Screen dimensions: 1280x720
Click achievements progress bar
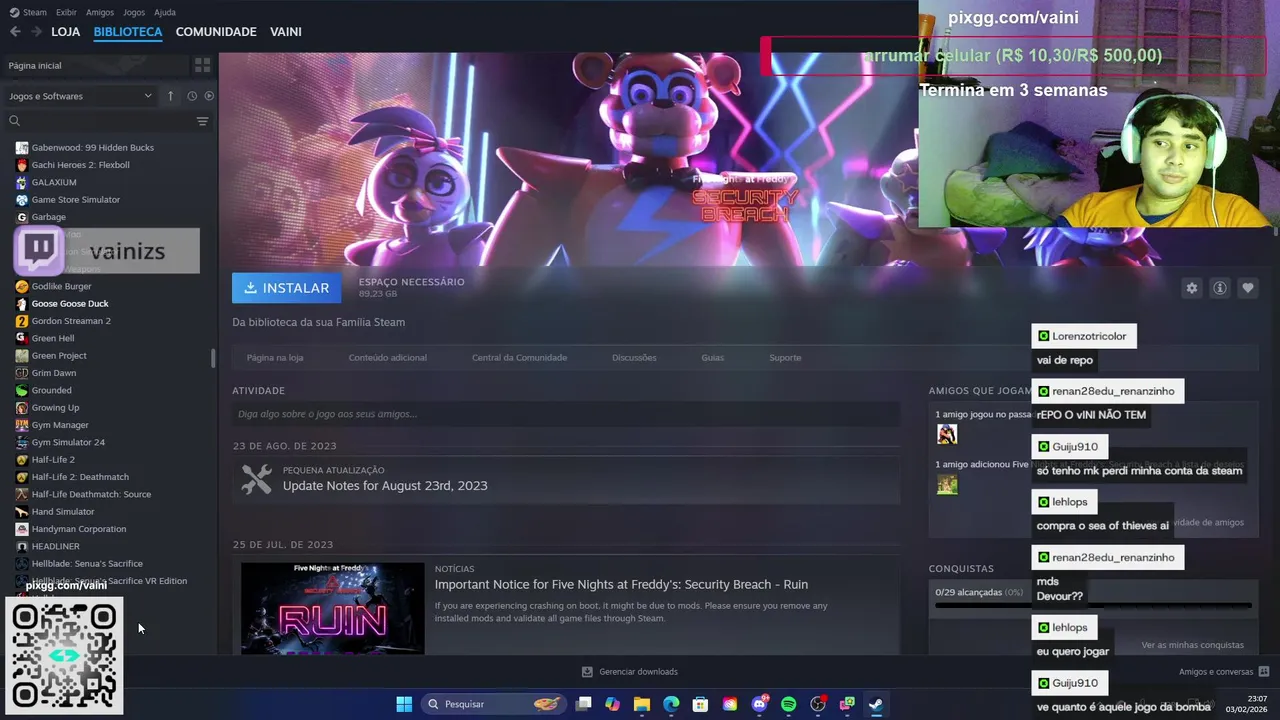point(1093,605)
